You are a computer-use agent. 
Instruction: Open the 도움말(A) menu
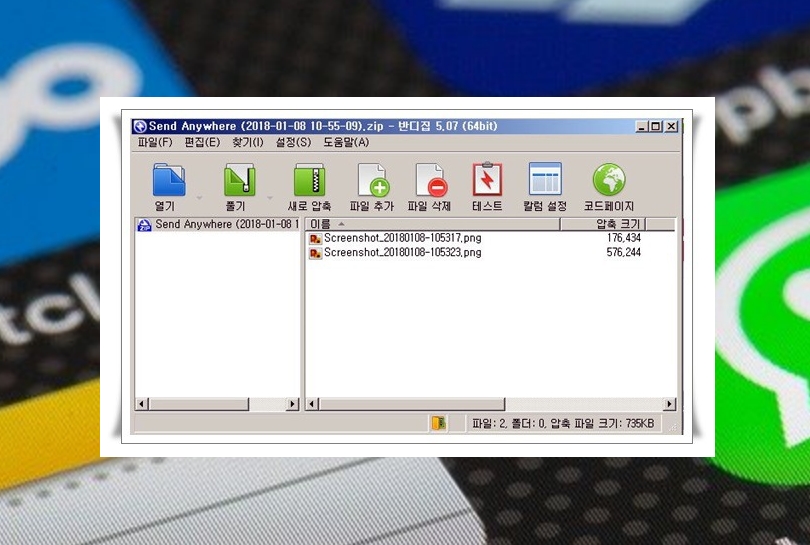[346, 142]
